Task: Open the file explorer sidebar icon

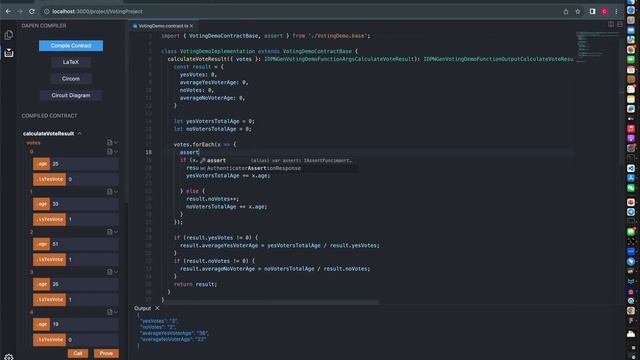Action: coord(9,35)
